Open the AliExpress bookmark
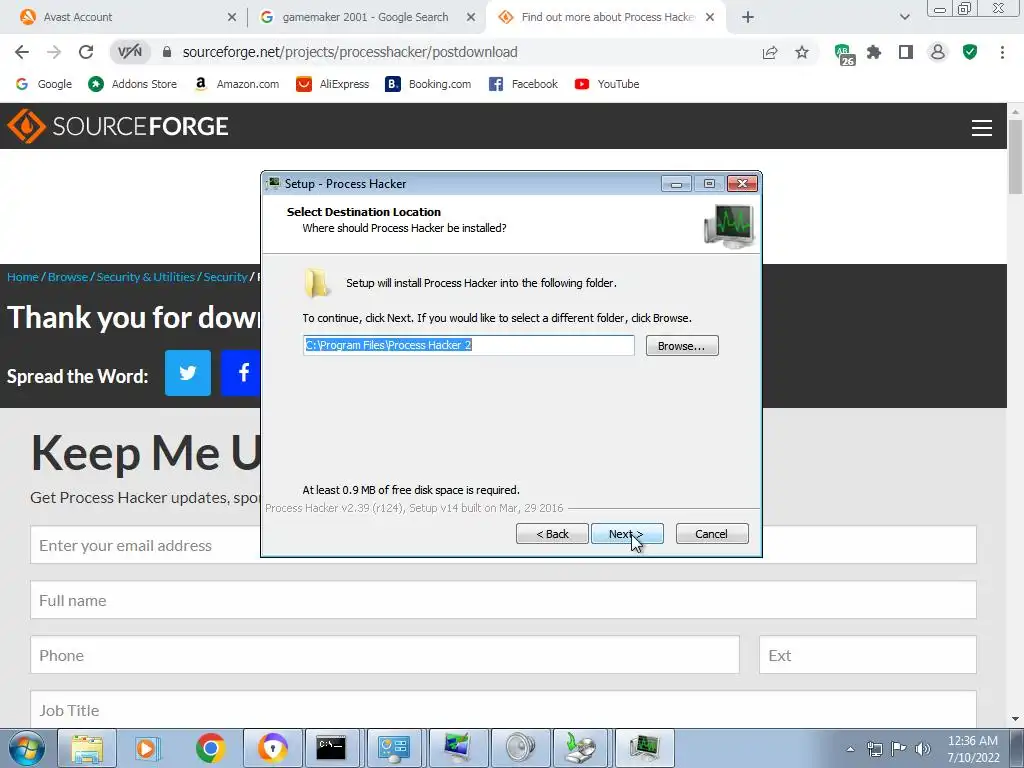Image resolution: width=1024 pixels, height=768 pixels. (332, 84)
